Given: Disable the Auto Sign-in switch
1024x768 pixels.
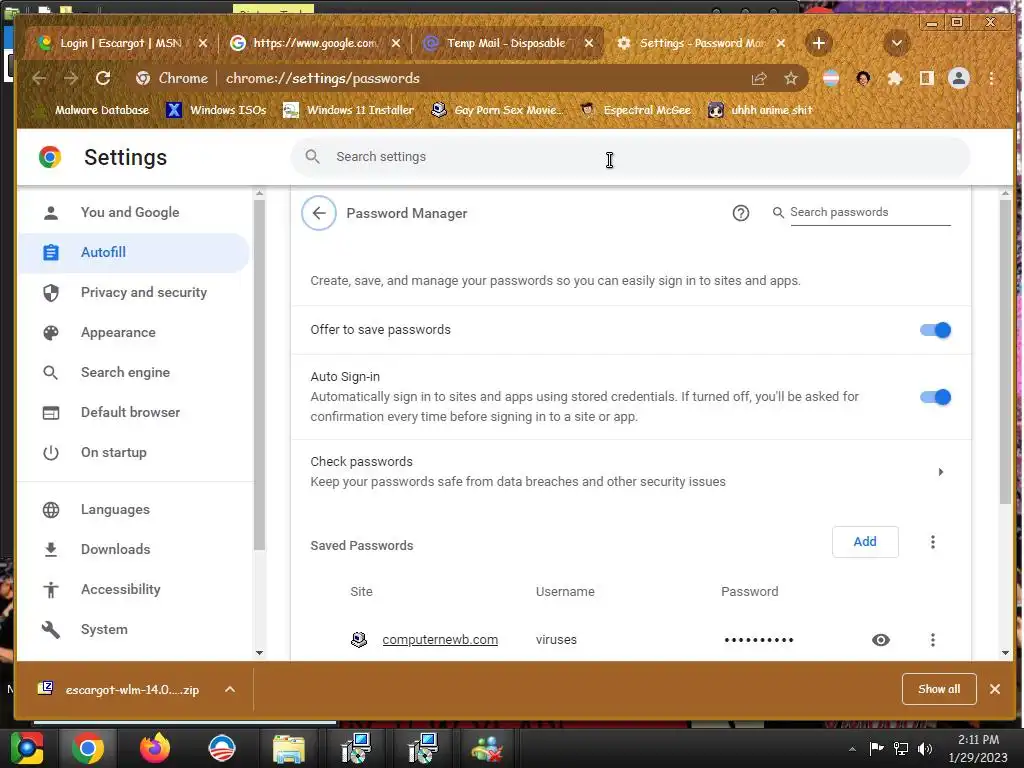Looking at the screenshot, I should coord(935,396).
